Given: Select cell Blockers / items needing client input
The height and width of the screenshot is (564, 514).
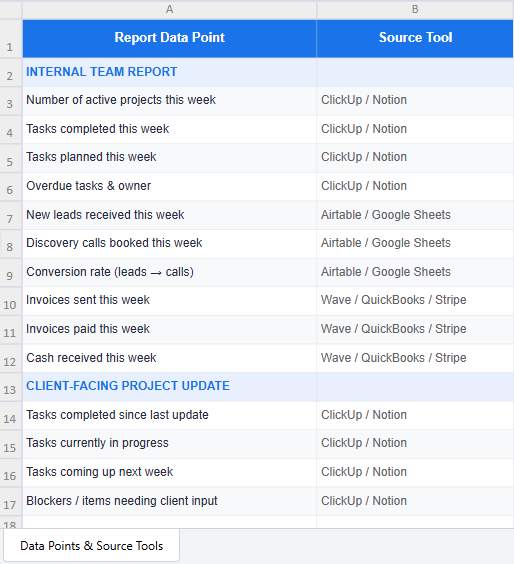Looking at the screenshot, I should click(169, 501).
